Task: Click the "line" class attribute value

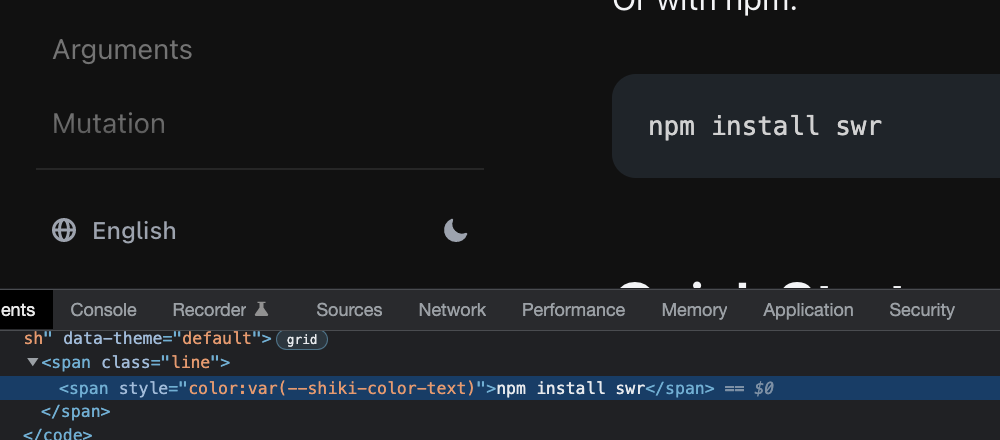Action: [190, 363]
